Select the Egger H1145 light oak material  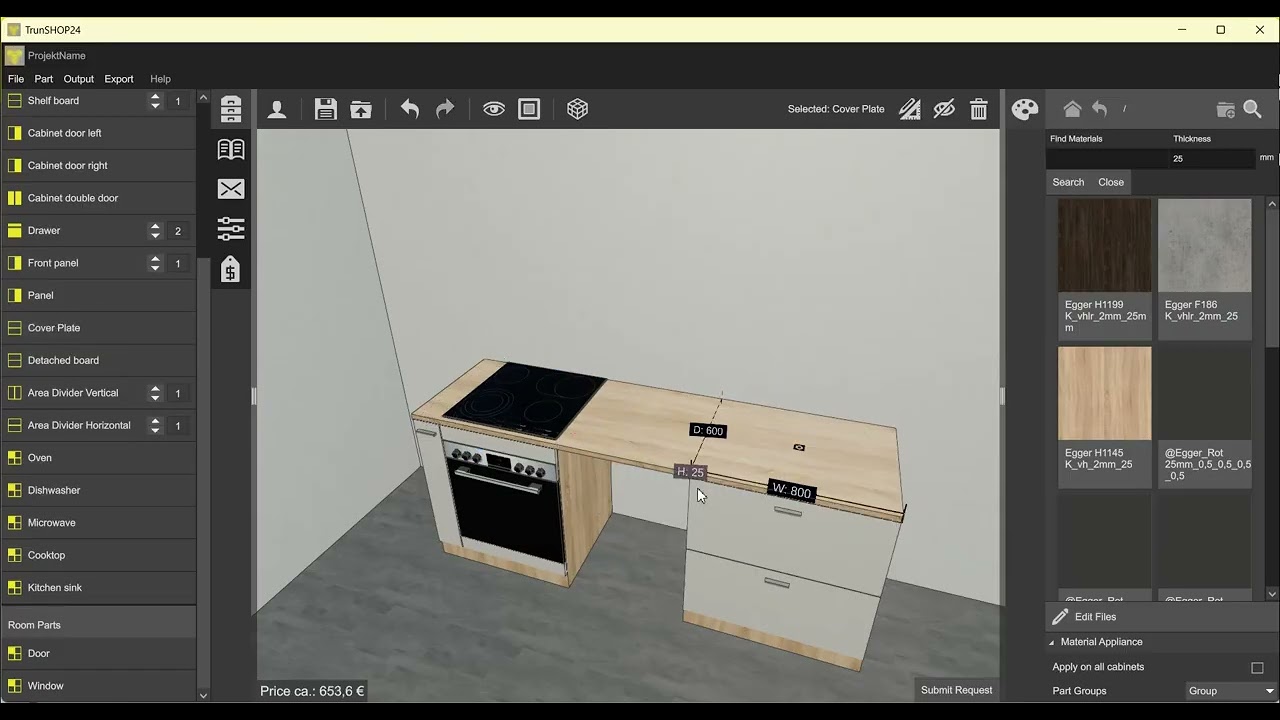pos(1105,416)
